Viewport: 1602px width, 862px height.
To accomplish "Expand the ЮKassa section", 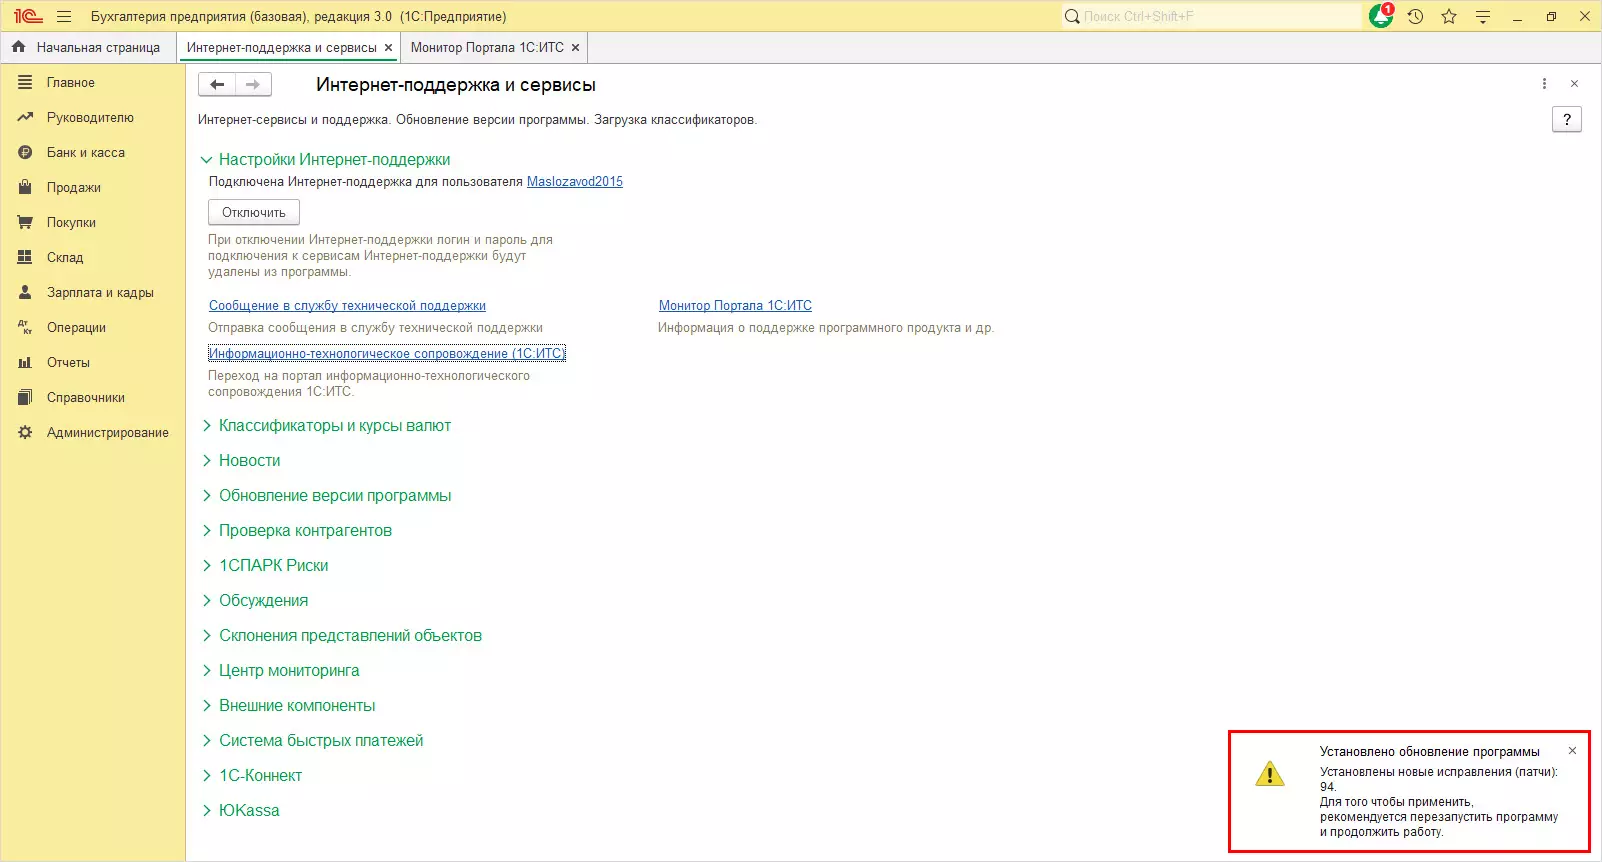I will coord(207,811).
